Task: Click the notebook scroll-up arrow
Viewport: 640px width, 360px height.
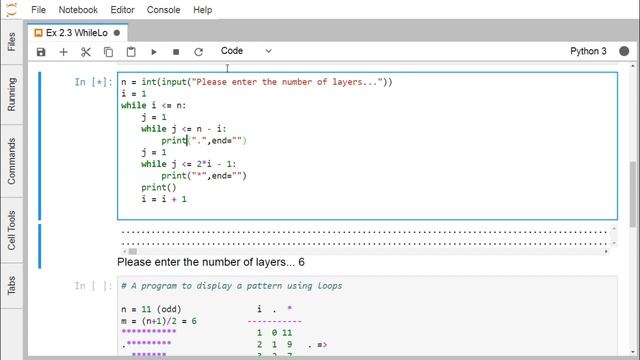Action: (x=633, y=66)
